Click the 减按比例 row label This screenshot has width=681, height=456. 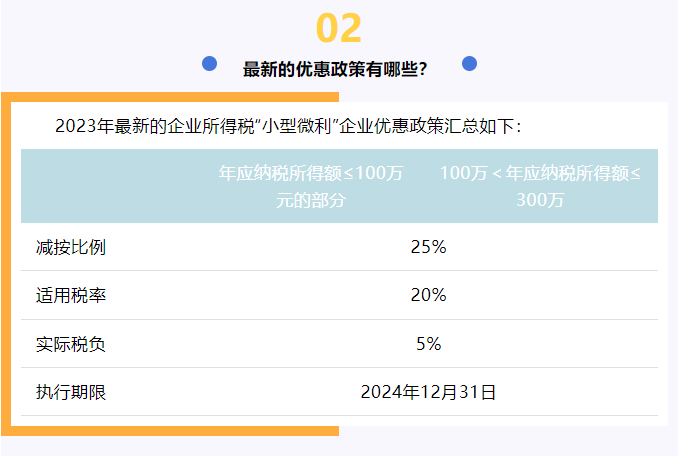pyautogui.click(x=70, y=247)
